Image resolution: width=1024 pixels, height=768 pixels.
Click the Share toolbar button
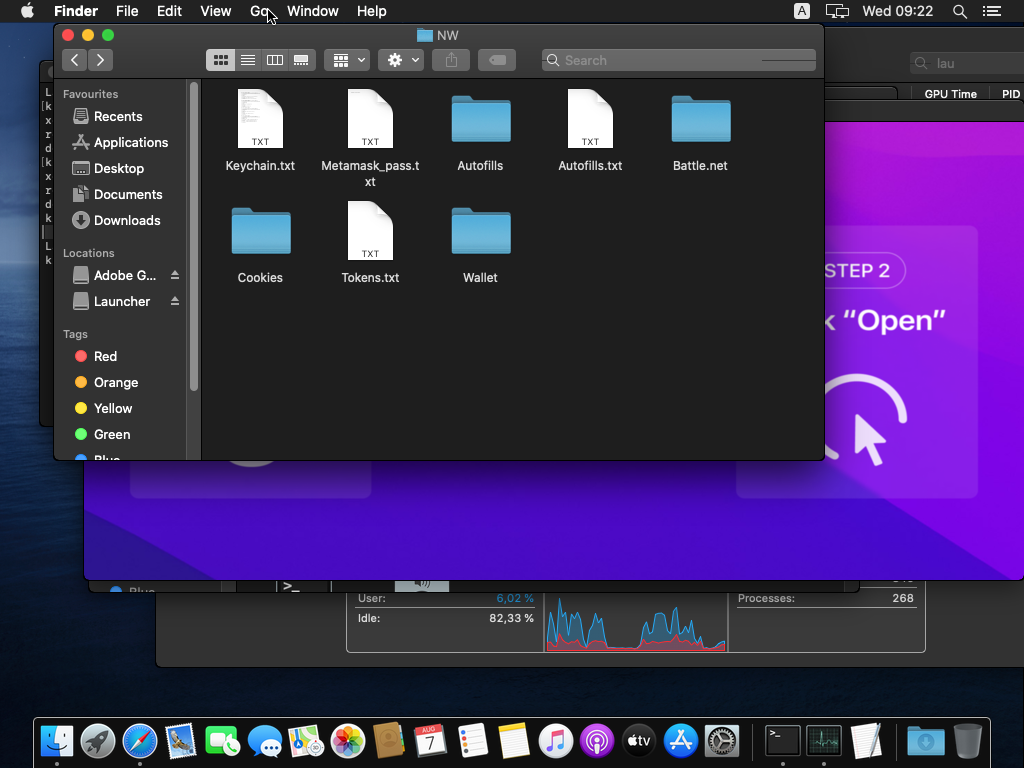tap(451, 60)
